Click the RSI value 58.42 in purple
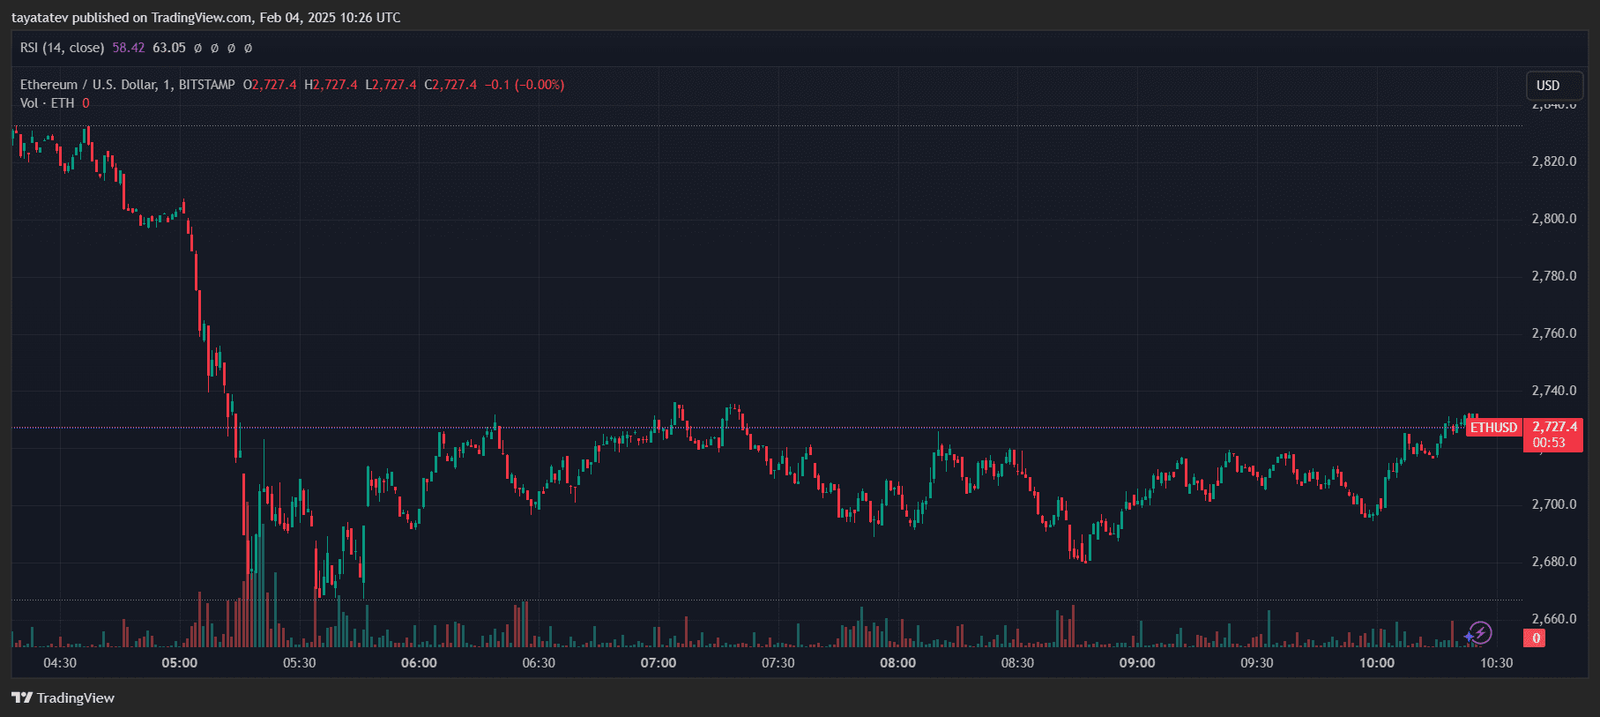 point(128,48)
